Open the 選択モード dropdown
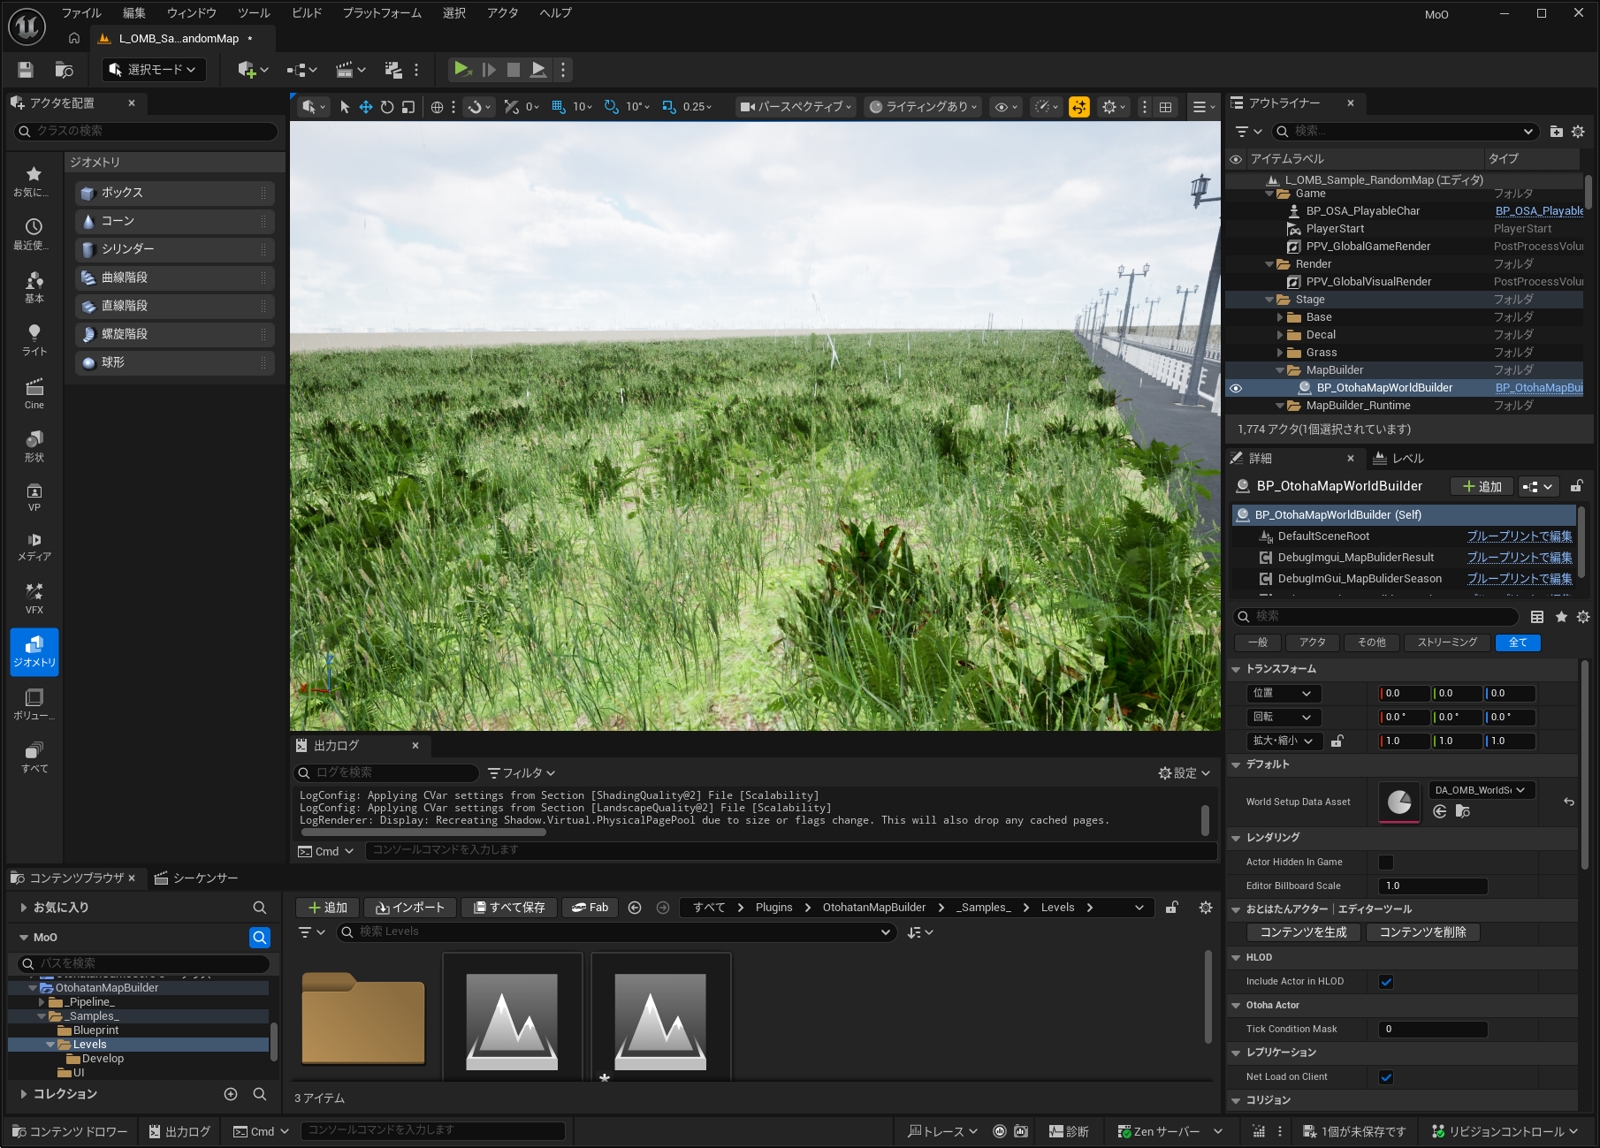This screenshot has height=1148, width=1600. pyautogui.click(x=155, y=69)
